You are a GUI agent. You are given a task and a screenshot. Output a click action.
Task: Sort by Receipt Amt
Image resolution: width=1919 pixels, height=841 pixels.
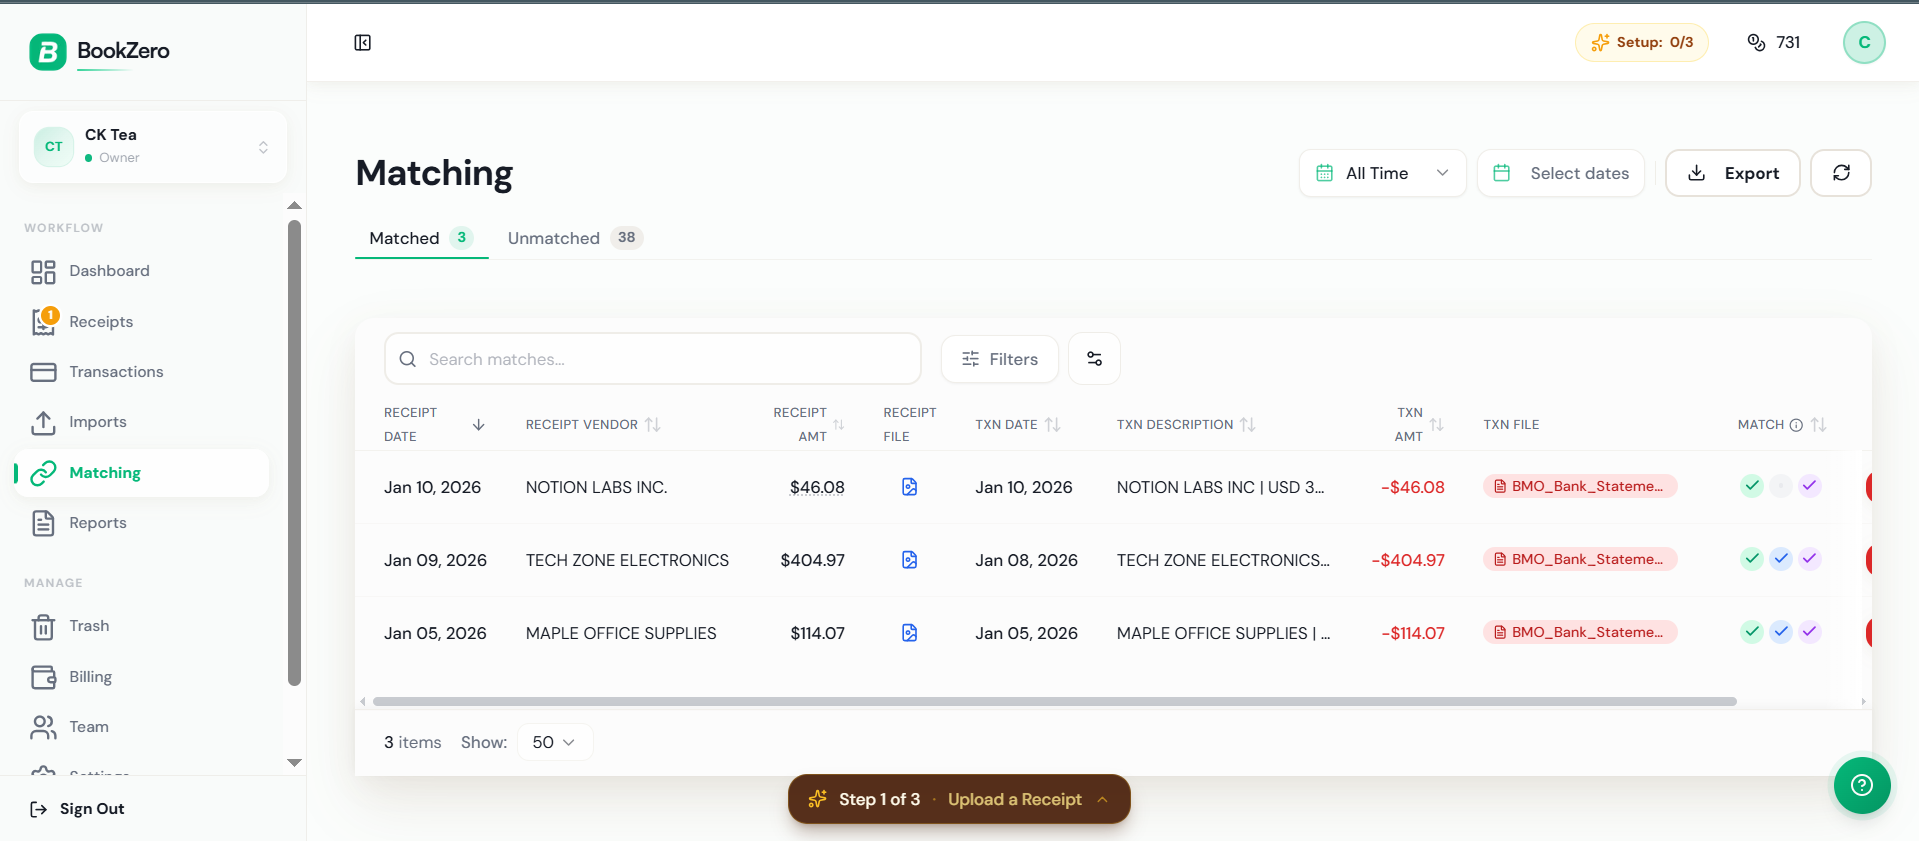click(x=838, y=425)
